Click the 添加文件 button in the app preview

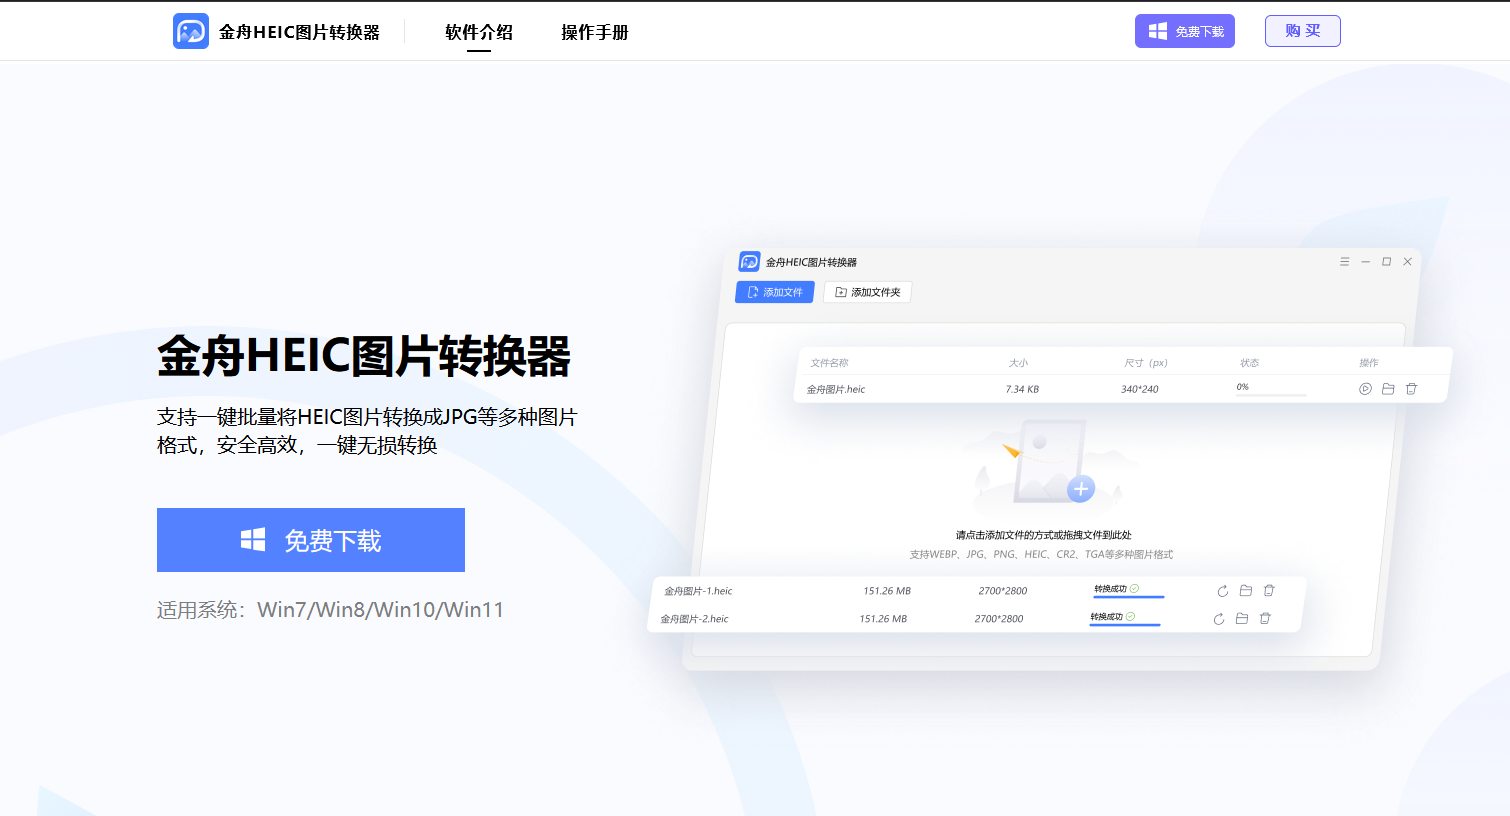[775, 292]
